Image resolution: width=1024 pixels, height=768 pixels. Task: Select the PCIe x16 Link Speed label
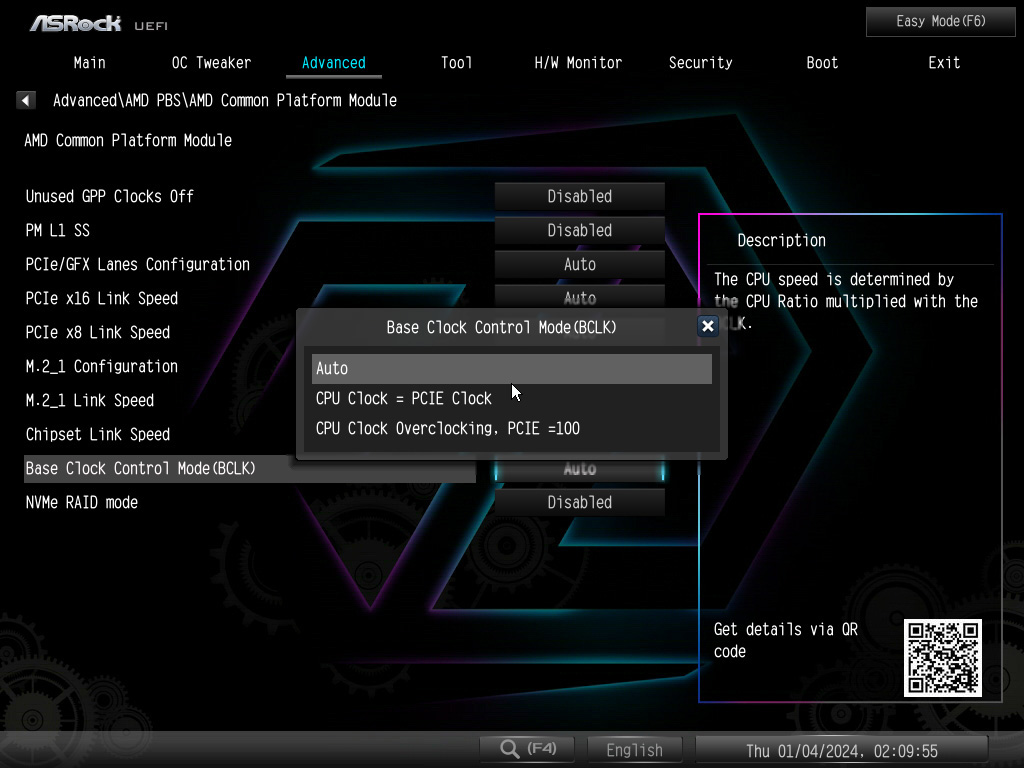(102, 298)
